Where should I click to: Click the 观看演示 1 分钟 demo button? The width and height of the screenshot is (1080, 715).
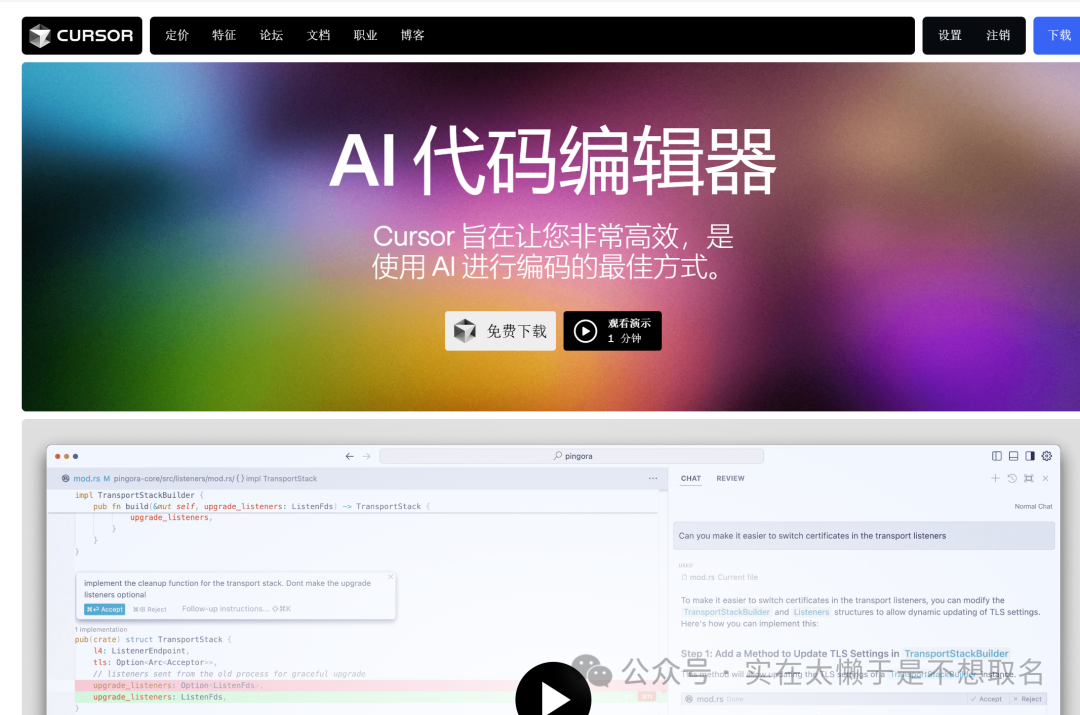coord(612,331)
